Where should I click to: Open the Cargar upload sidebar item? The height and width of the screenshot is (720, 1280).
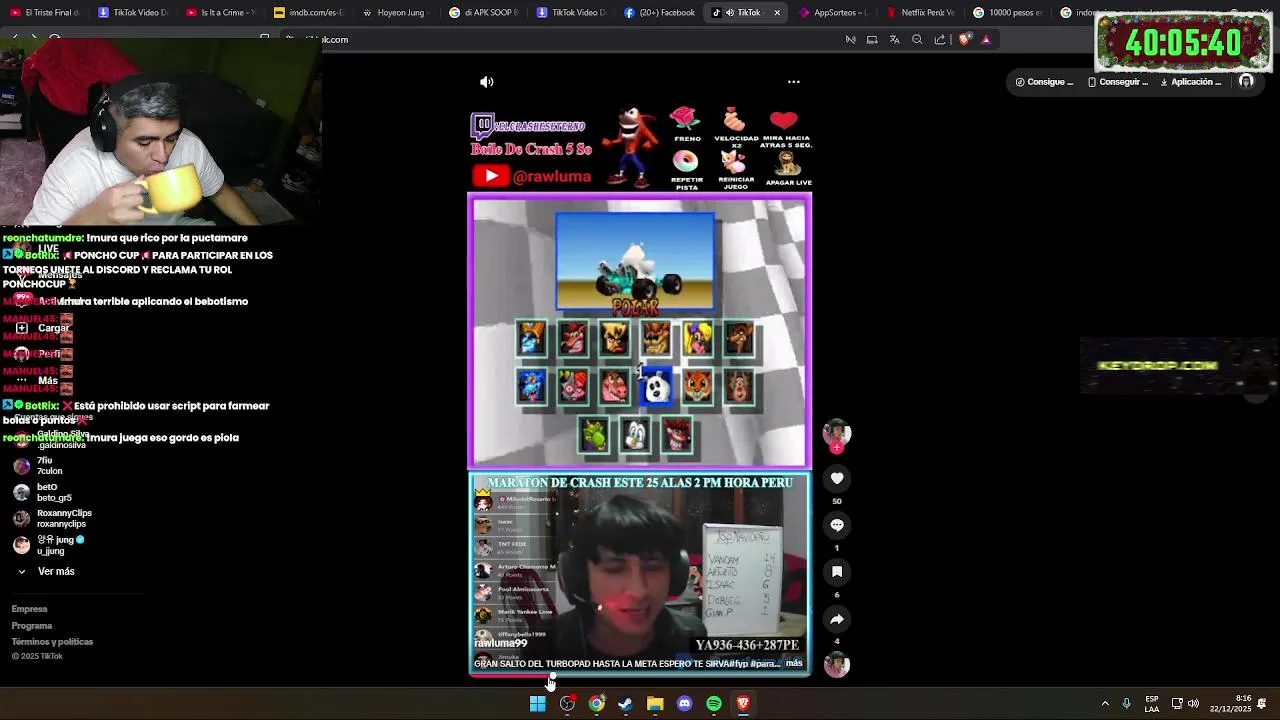(43, 328)
